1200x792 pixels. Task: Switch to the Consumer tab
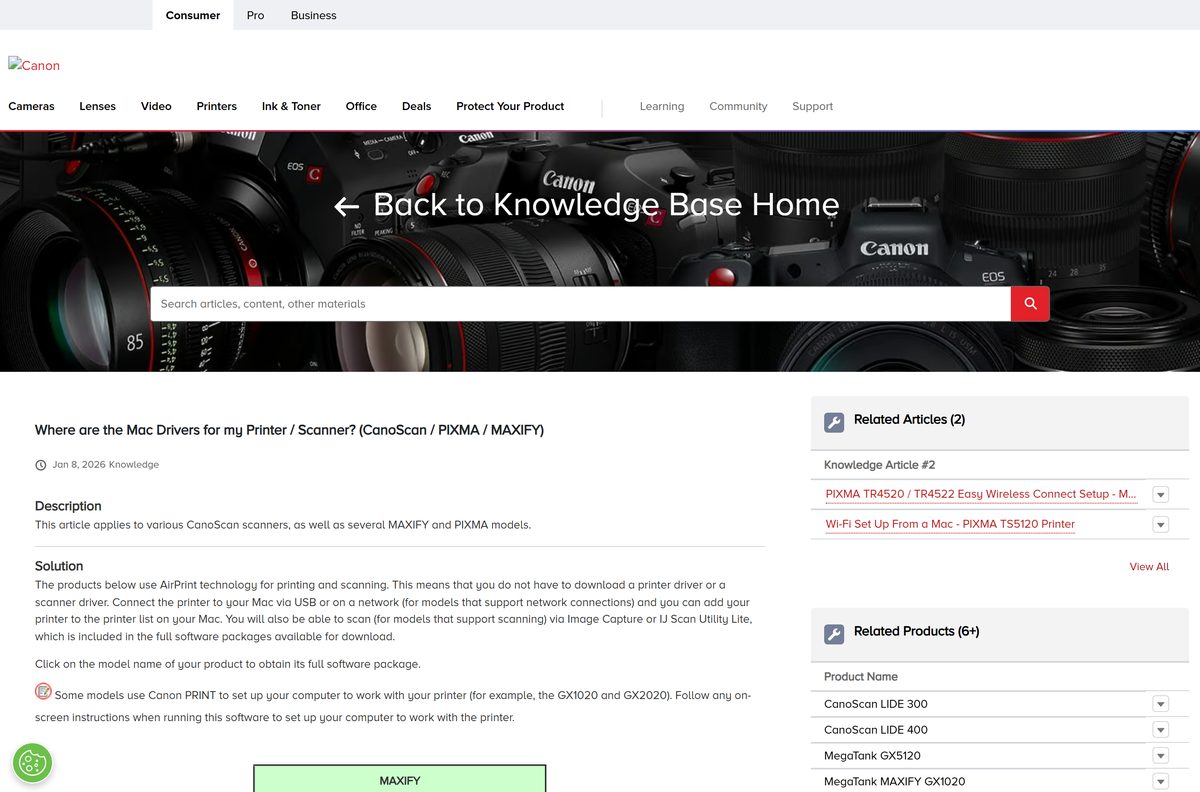[193, 15]
